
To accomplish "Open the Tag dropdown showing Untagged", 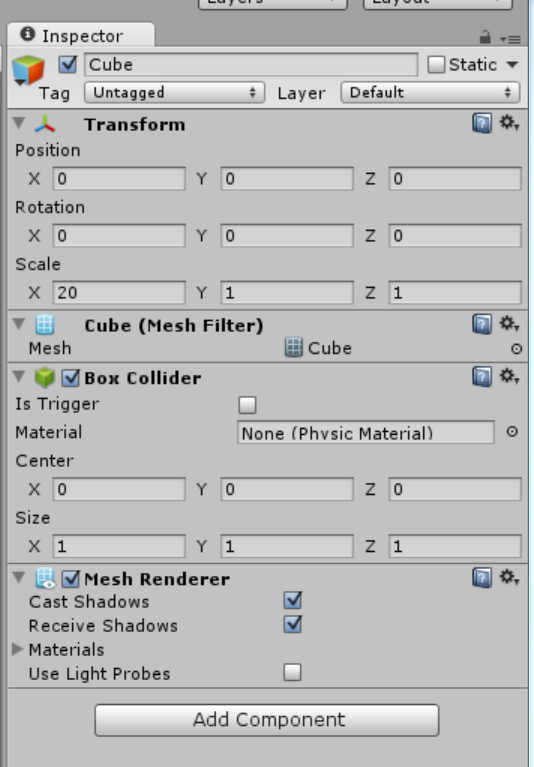I will pyautogui.click(x=175, y=92).
